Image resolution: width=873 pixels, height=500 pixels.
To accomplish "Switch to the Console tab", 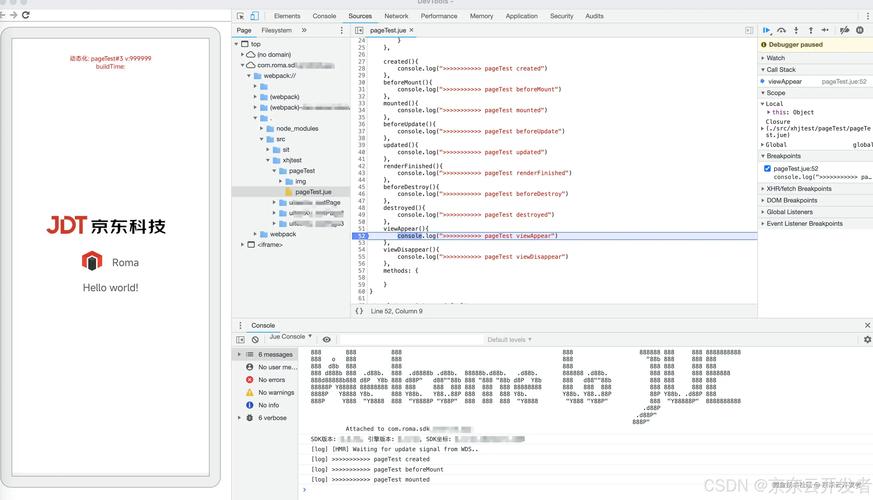I will coord(324,16).
